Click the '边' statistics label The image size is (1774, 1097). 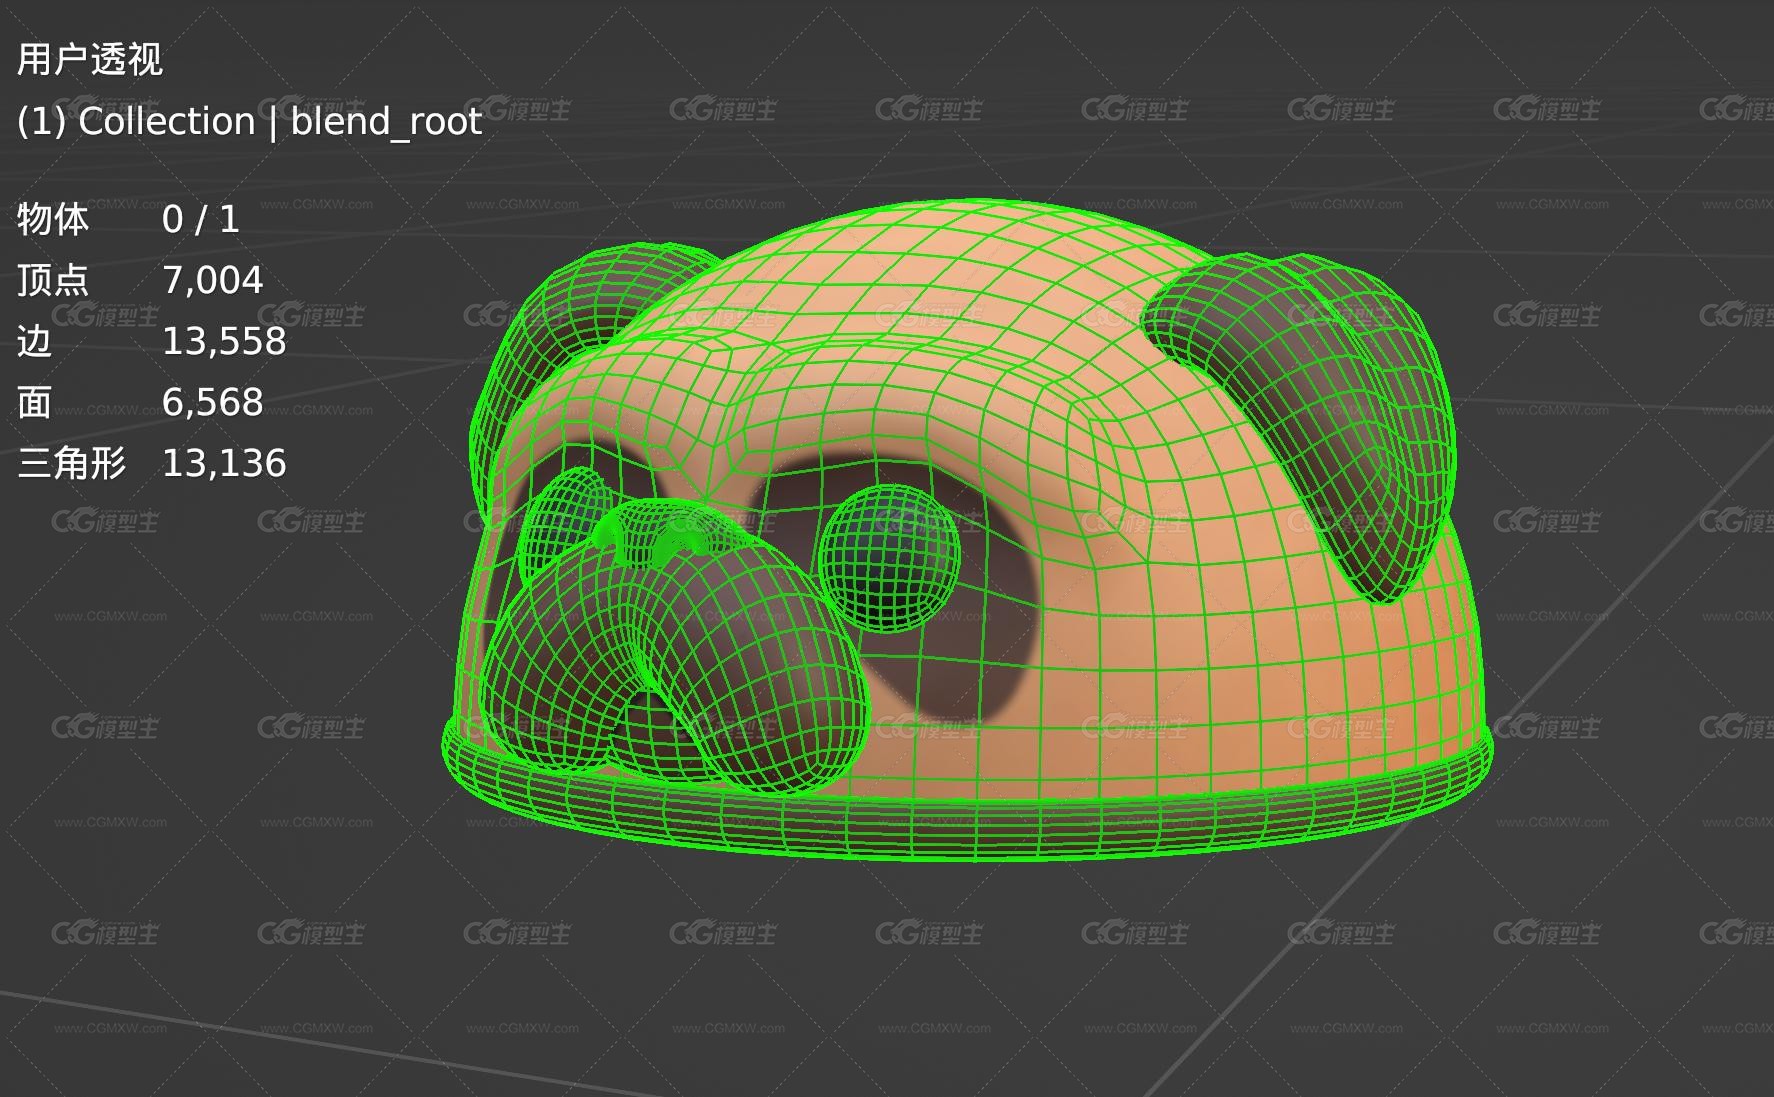tap(34, 341)
